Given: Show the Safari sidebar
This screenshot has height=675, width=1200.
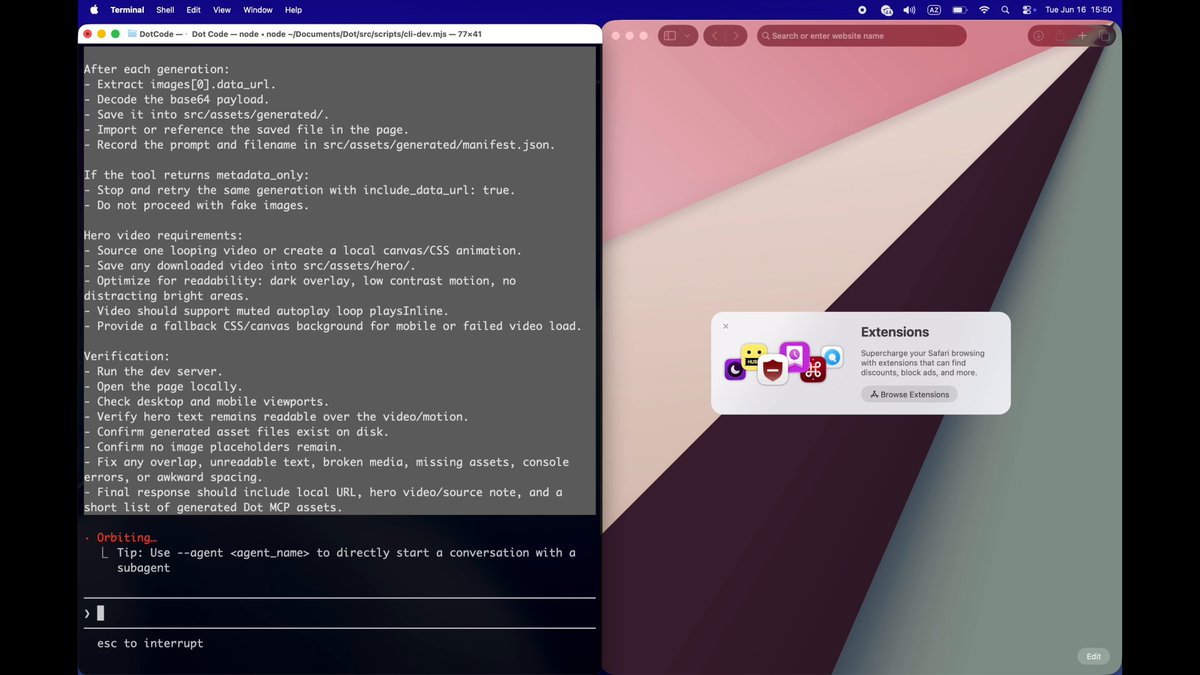Looking at the screenshot, I should 670,36.
